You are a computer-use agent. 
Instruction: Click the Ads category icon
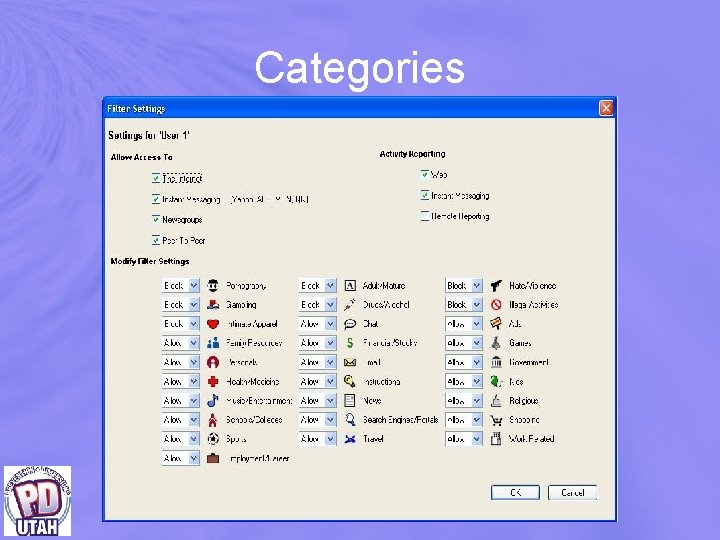496,324
